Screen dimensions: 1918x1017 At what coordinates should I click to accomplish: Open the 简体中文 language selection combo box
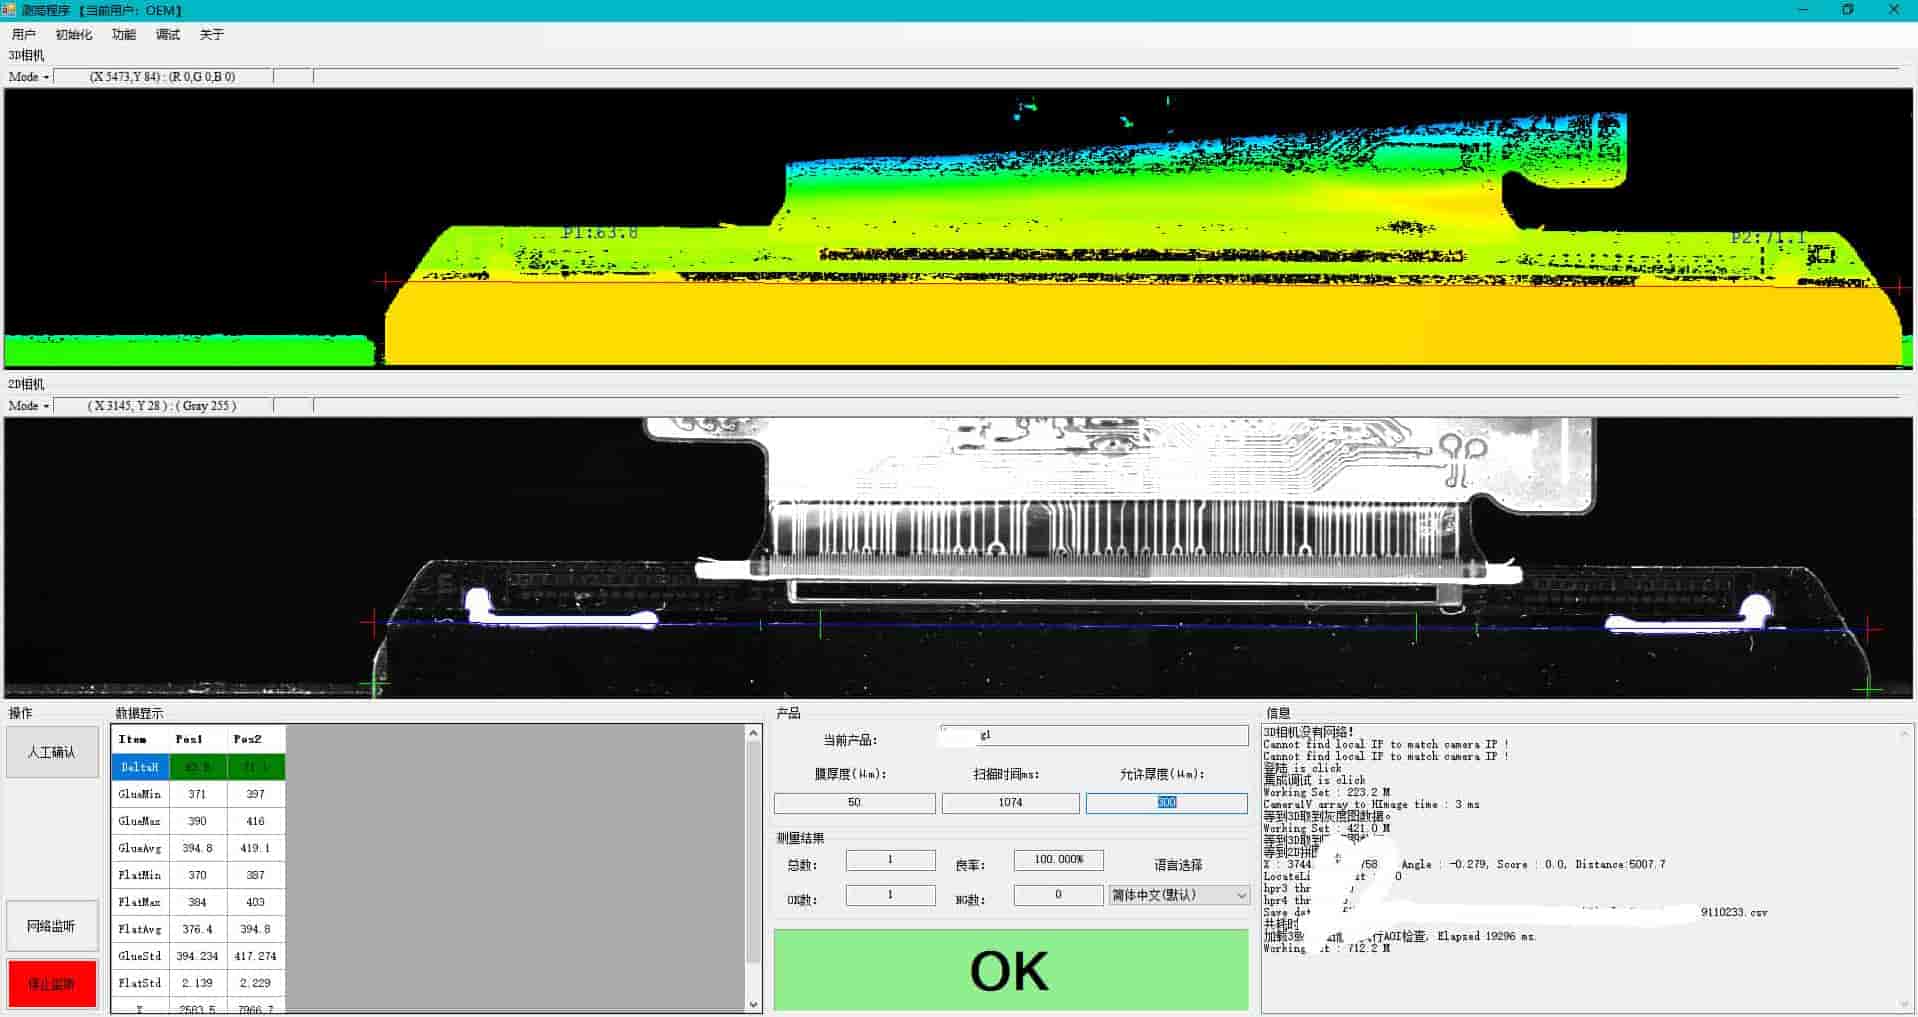1178,895
